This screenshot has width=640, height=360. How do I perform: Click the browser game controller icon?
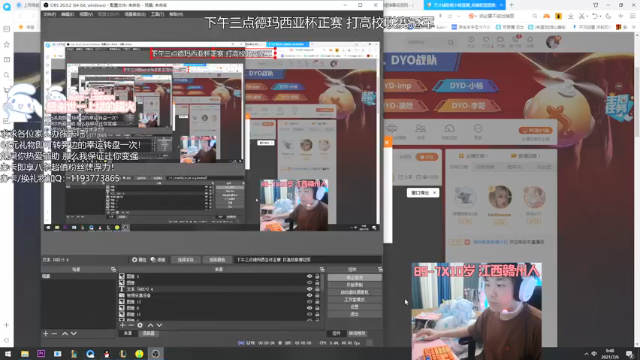[x=546, y=16]
